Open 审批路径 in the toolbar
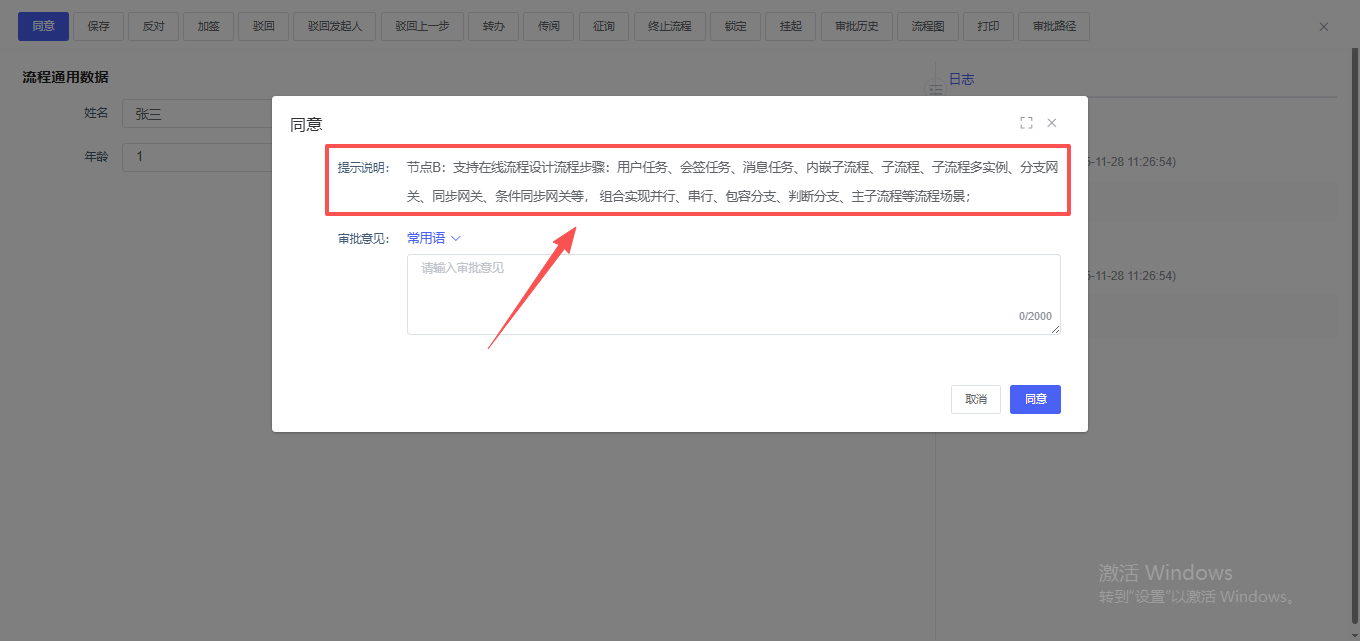Image resolution: width=1360 pixels, height=641 pixels. [1053, 26]
